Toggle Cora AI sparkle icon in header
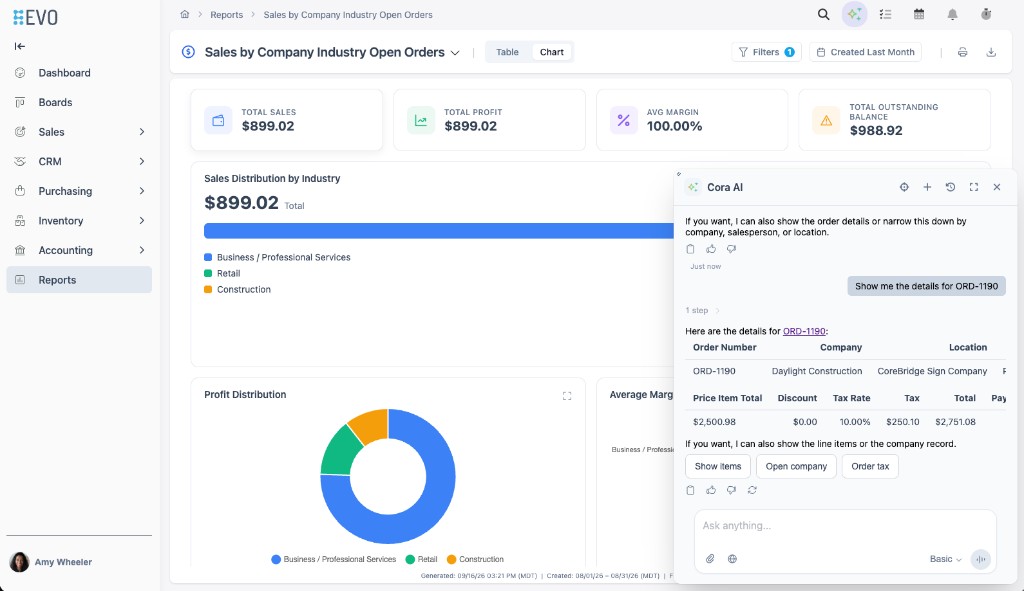 pyautogui.click(x=854, y=14)
